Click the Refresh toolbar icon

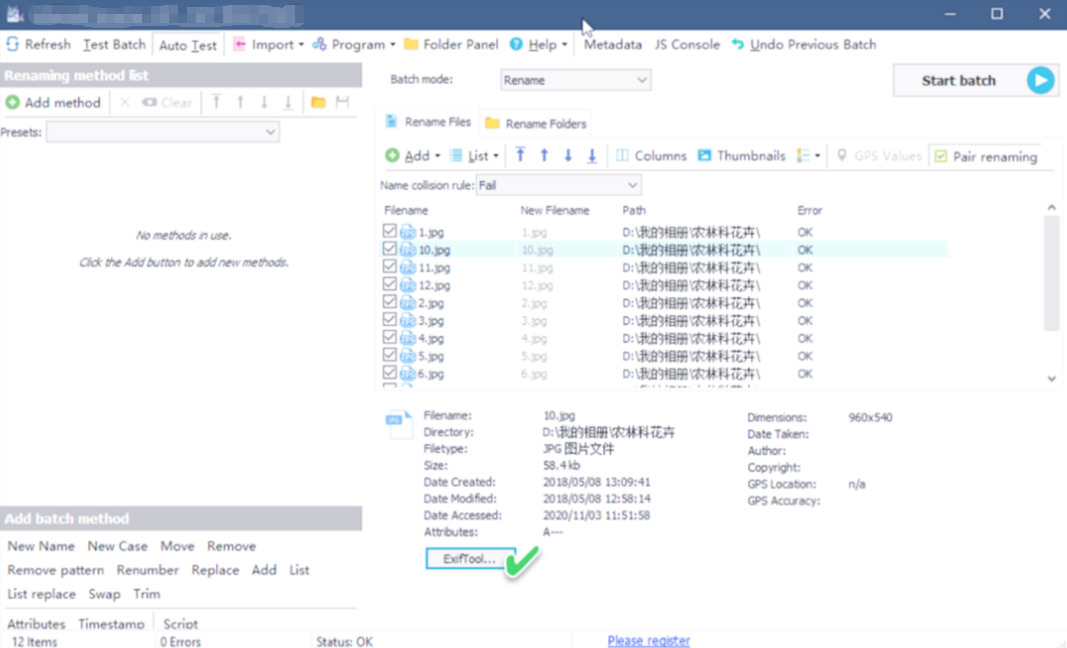click(13, 44)
